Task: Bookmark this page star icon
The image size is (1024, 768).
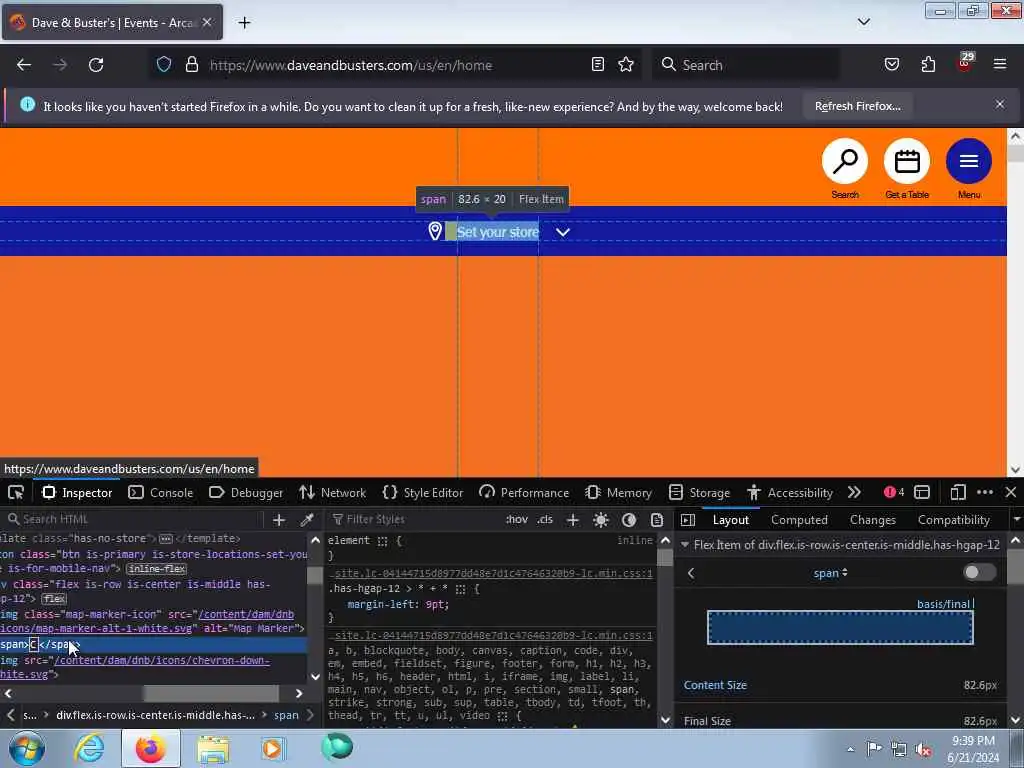Action: [626, 64]
